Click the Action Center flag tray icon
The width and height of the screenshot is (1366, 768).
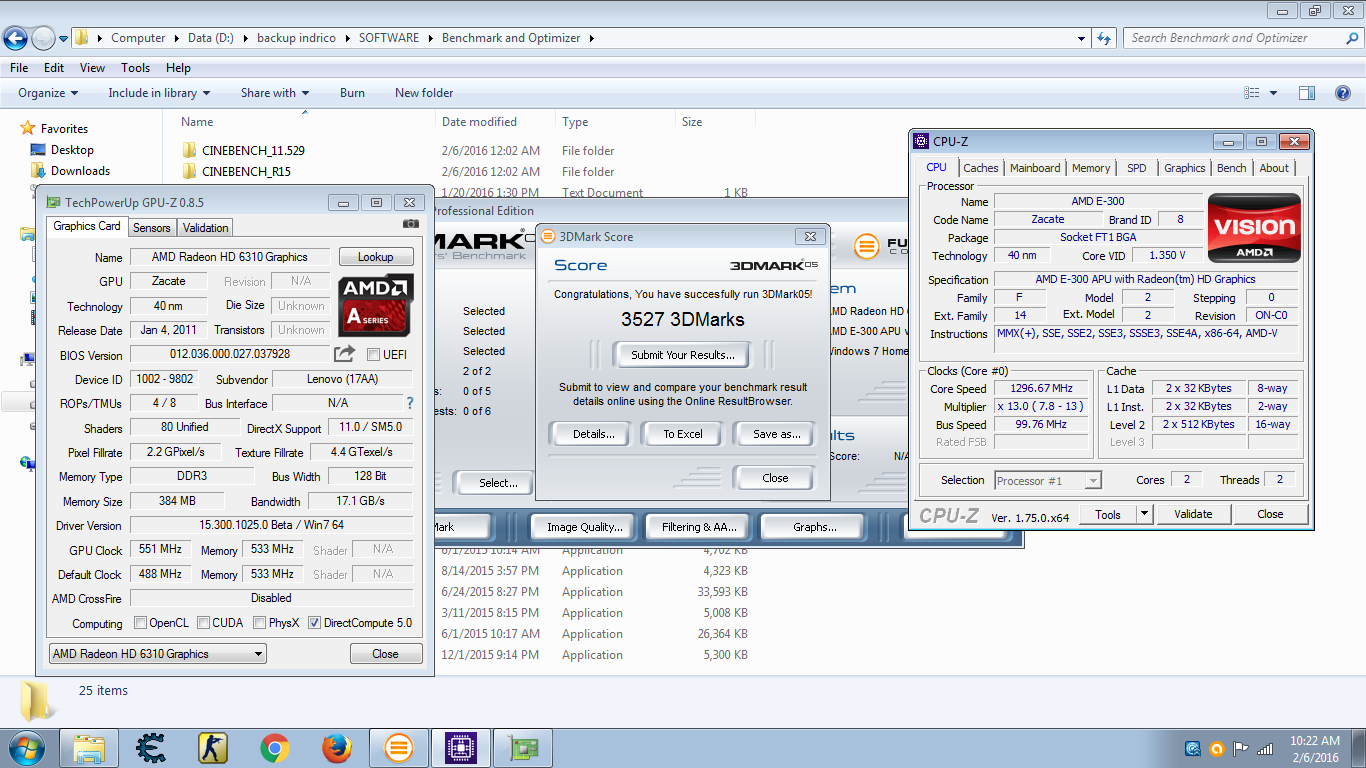pyautogui.click(x=1241, y=748)
